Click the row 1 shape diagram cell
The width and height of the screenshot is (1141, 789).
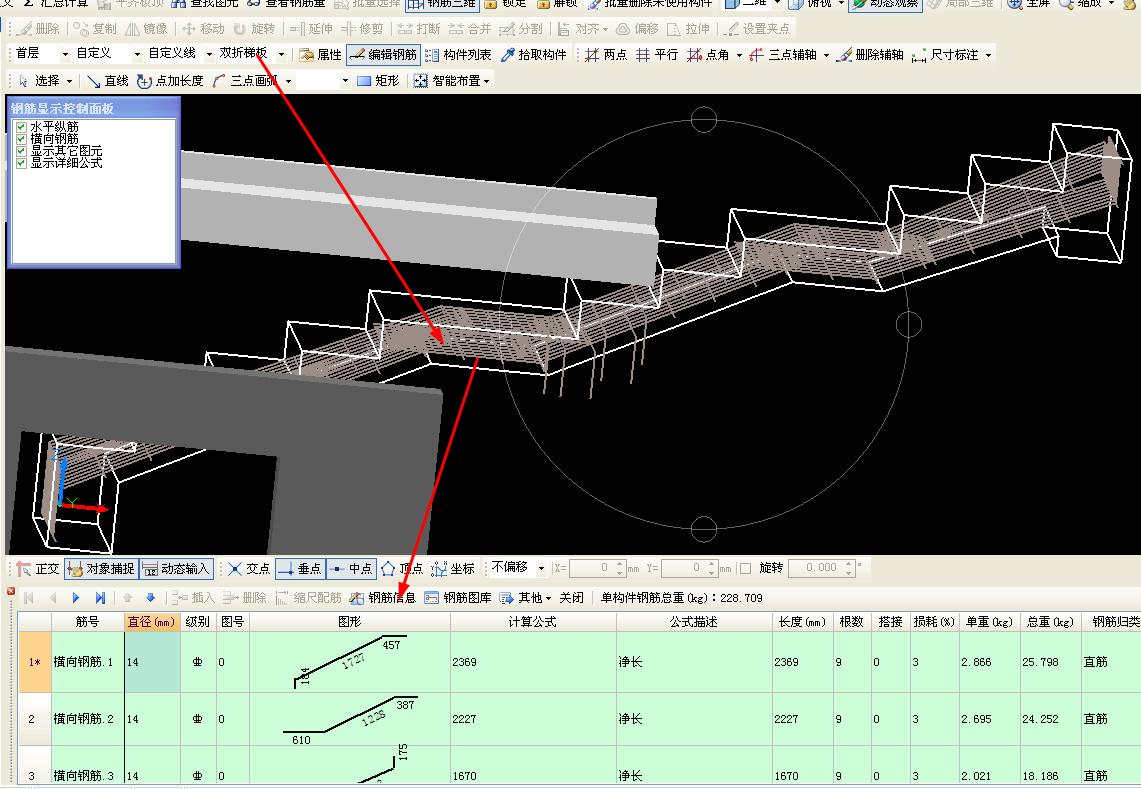click(349, 662)
